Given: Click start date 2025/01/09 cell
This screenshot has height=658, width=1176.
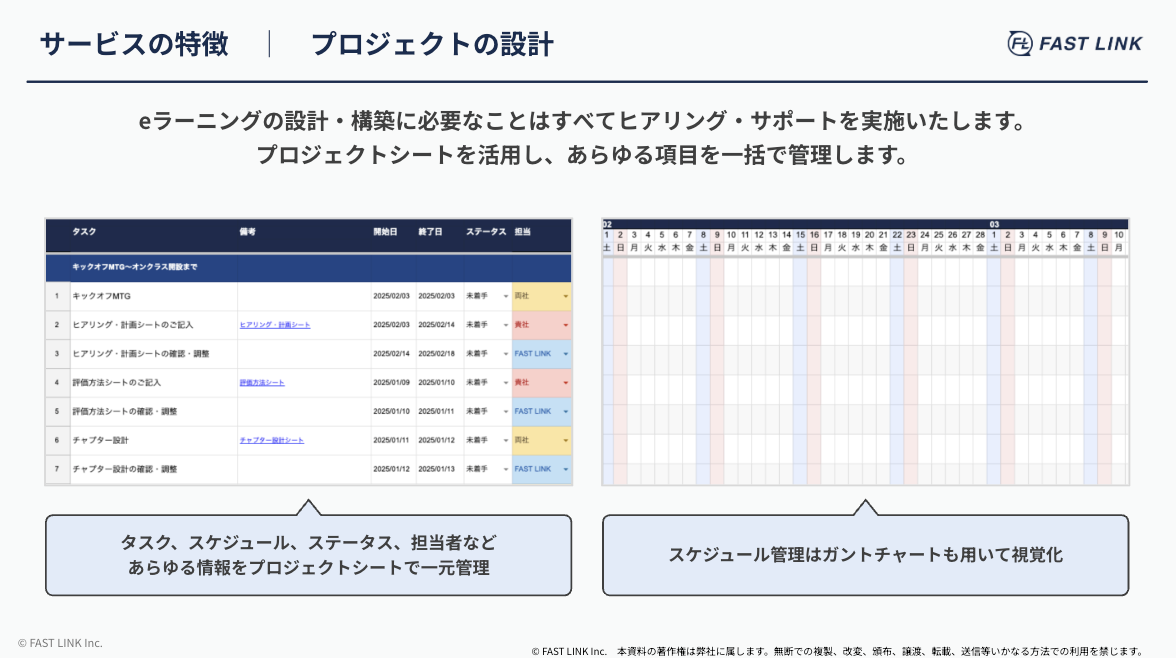Looking at the screenshot, I should (392, 383).
